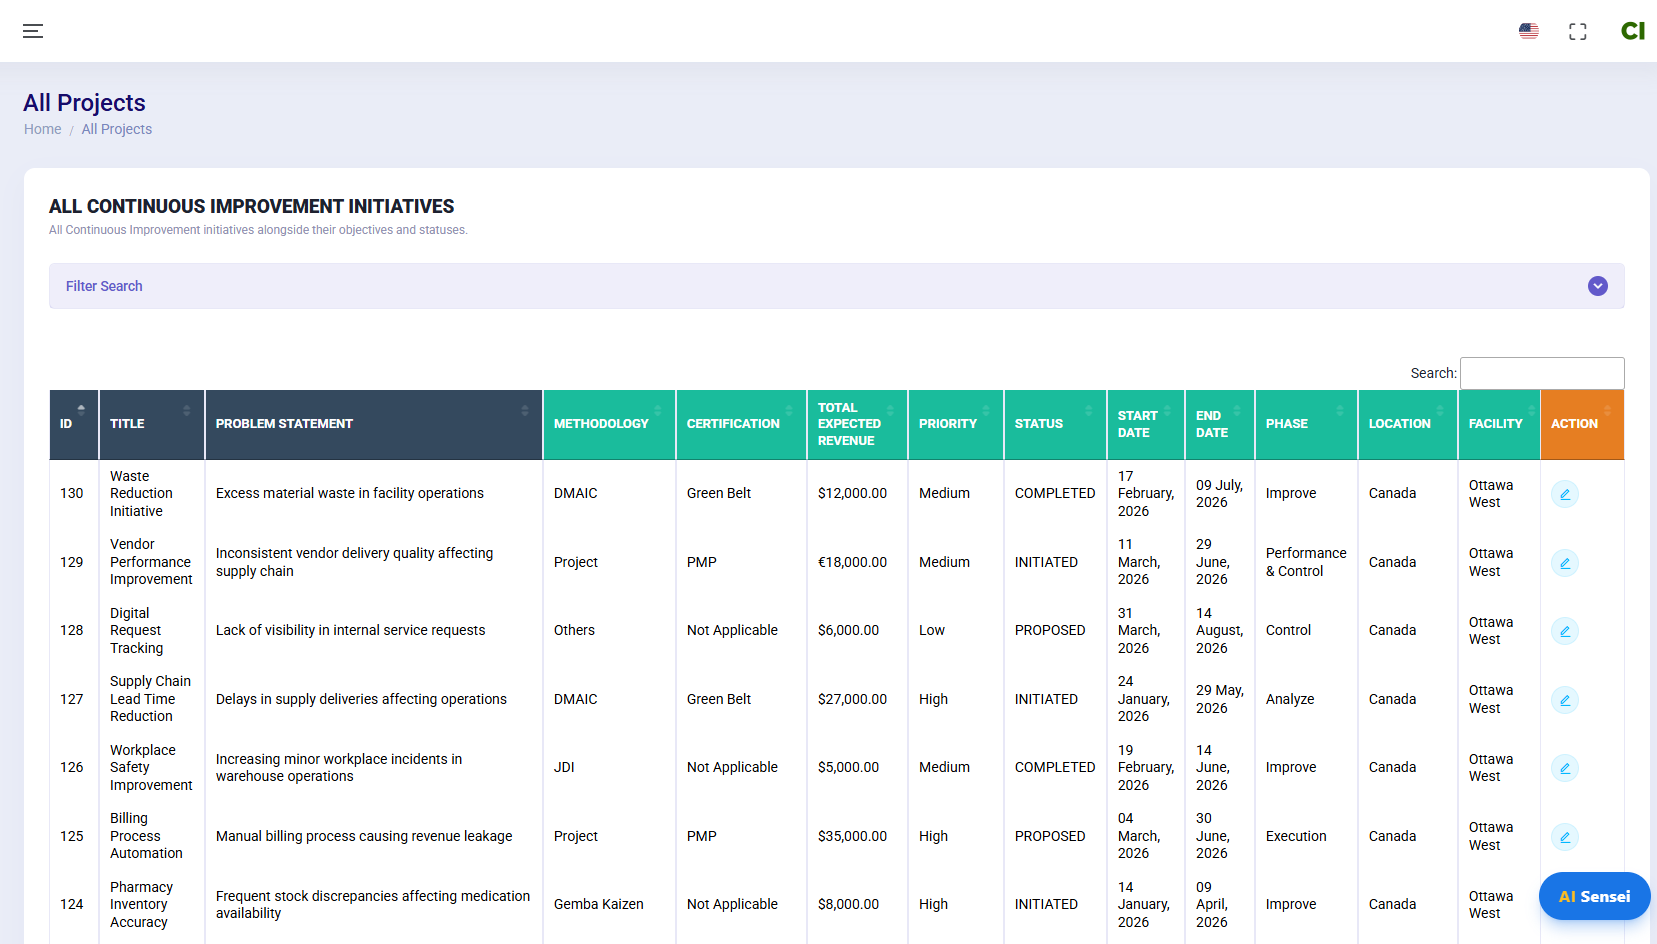
Task: Sort by Title column header
Action: tap(150, 424)
